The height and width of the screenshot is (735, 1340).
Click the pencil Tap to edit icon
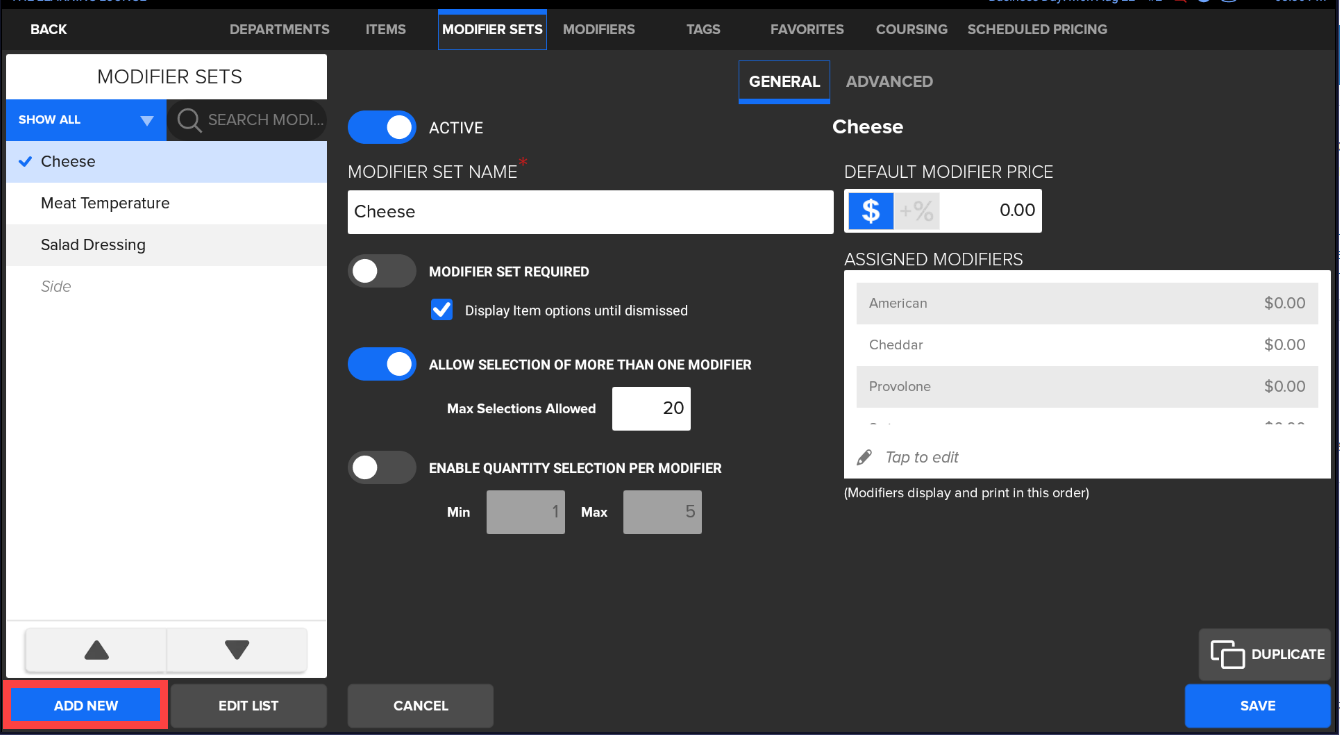tap(865, 458)
